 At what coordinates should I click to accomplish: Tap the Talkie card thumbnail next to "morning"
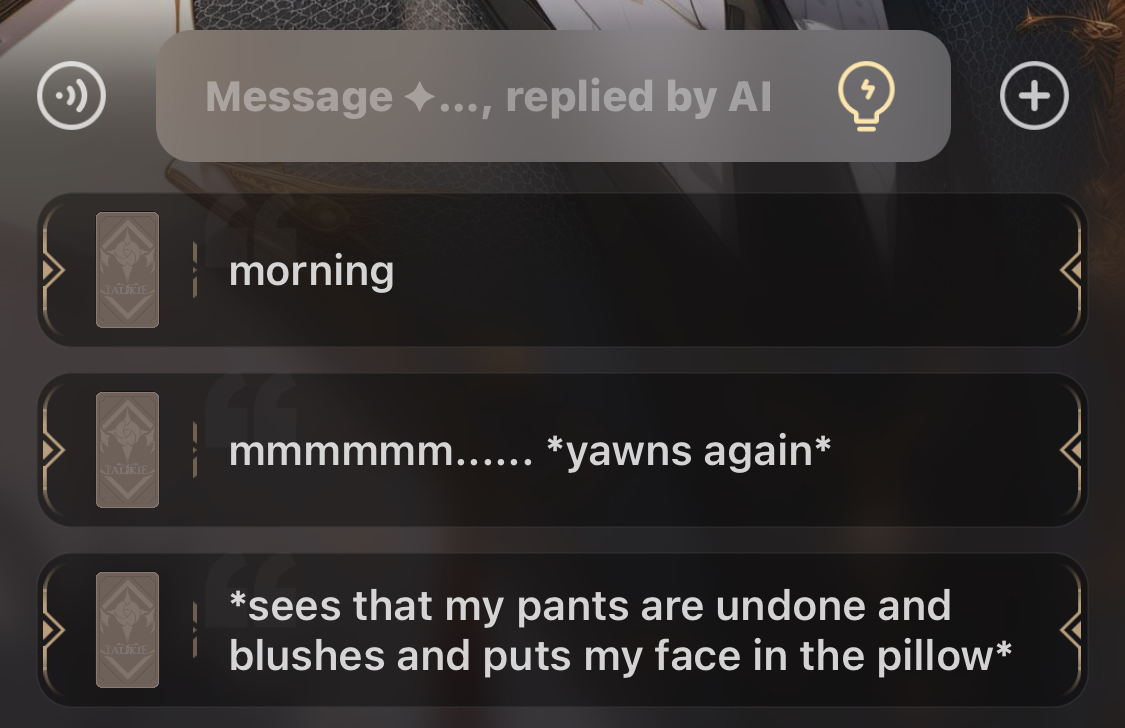coord(128,270)
